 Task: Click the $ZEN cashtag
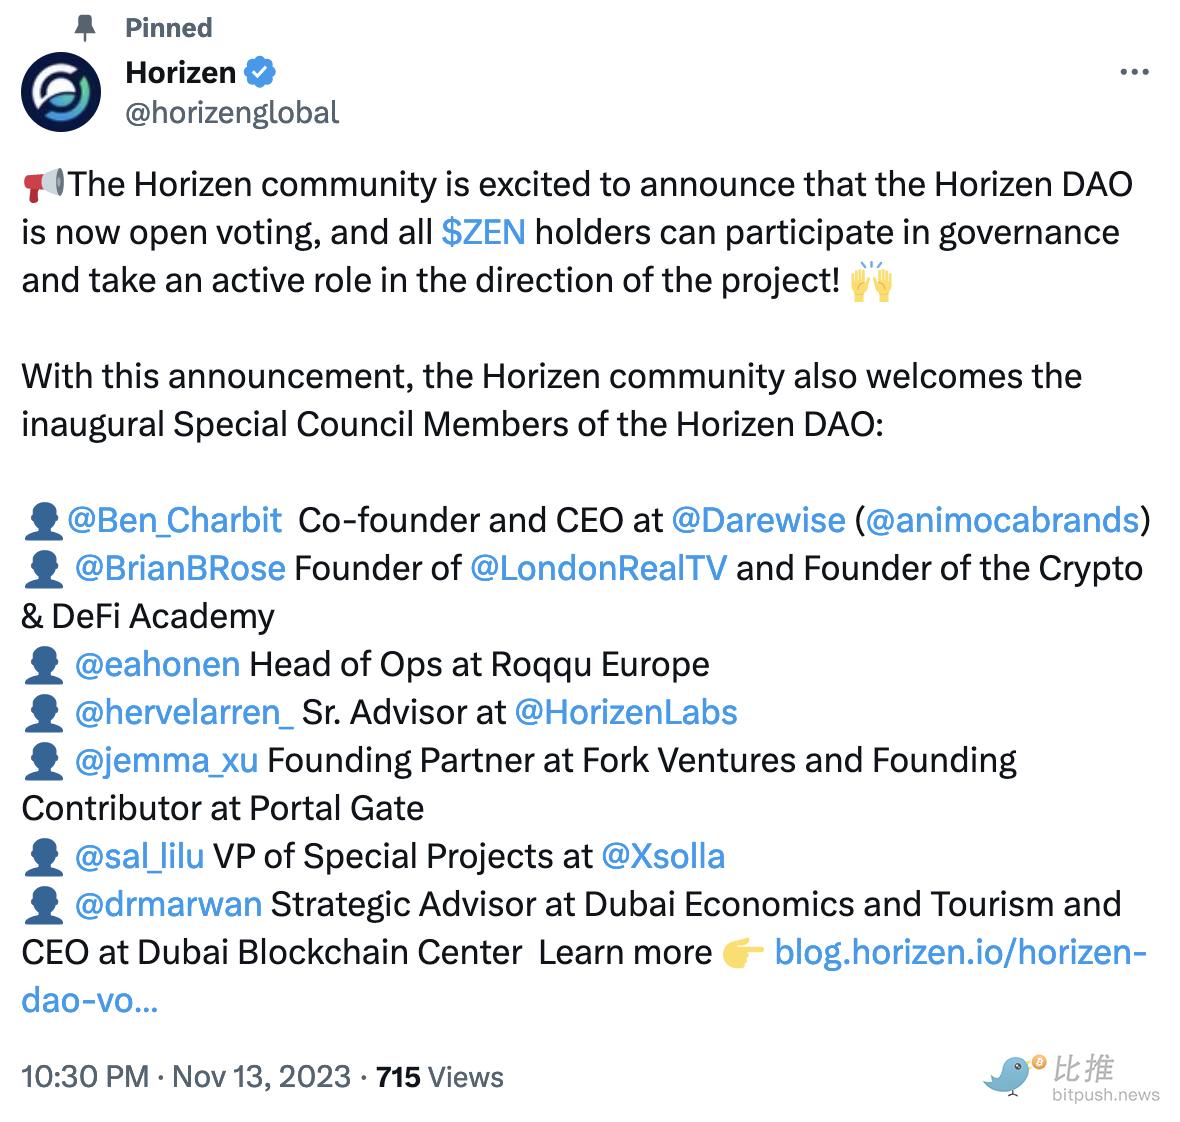coord(483,232)
